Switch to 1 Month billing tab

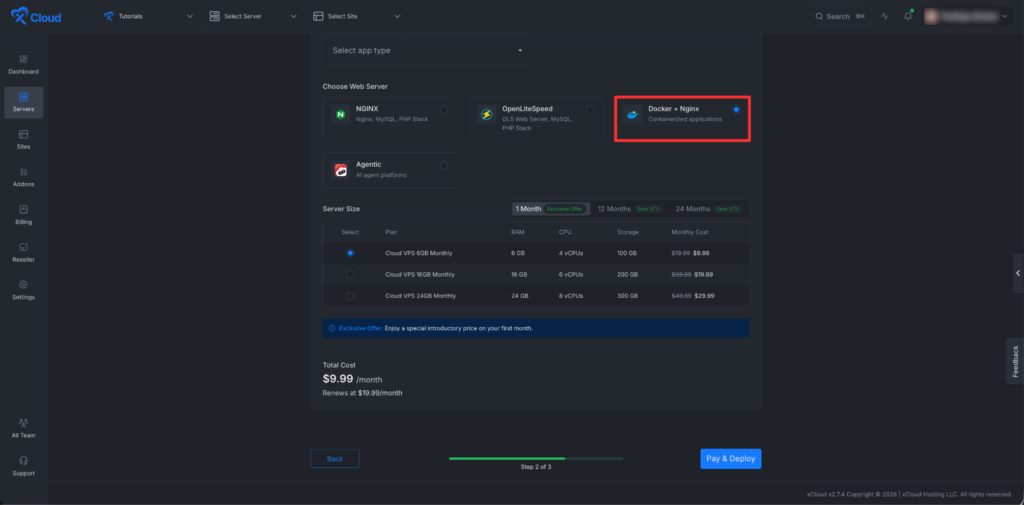551,209
